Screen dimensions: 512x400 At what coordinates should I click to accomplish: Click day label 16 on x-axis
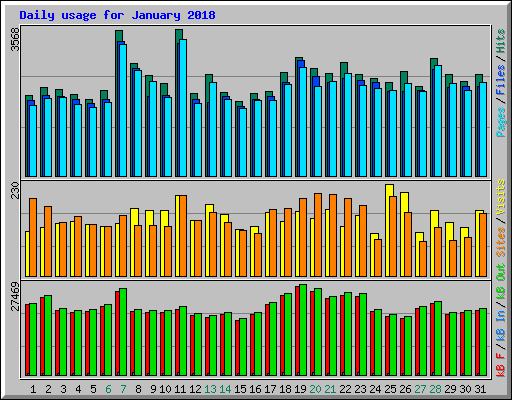click(255, 389)
